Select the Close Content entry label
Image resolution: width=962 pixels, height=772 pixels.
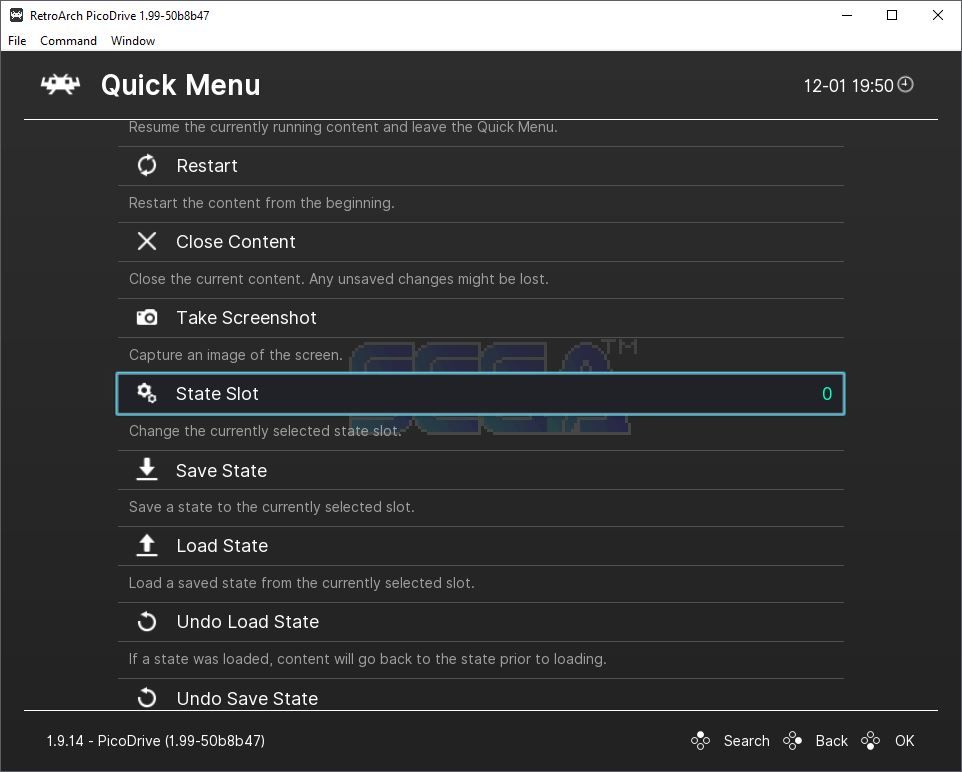pos(236,242)
